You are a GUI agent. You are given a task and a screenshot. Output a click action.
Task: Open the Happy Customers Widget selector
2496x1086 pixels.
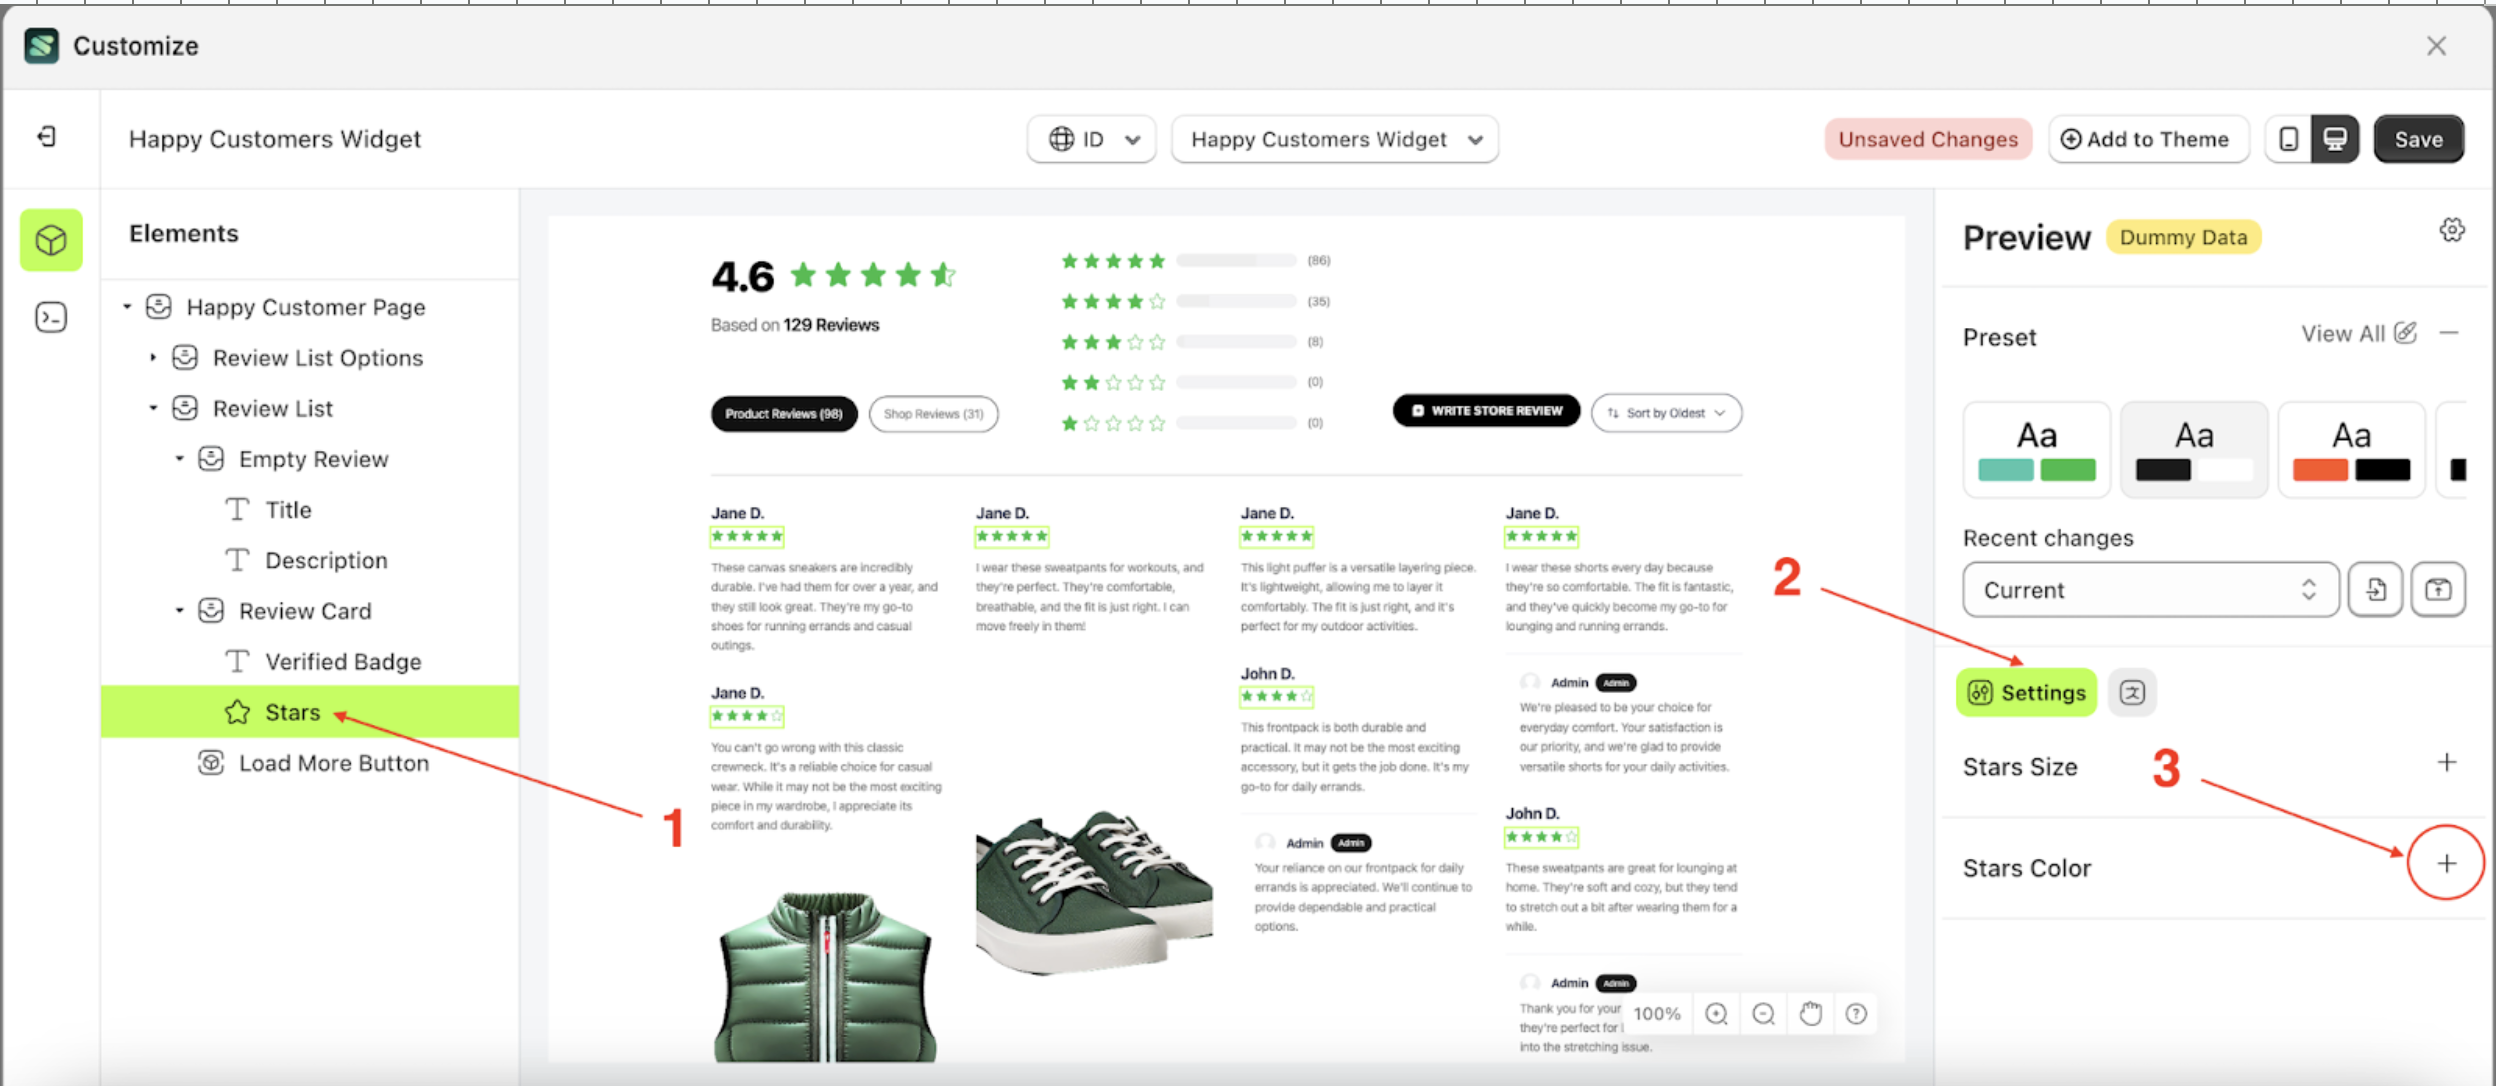(1334, 139)
